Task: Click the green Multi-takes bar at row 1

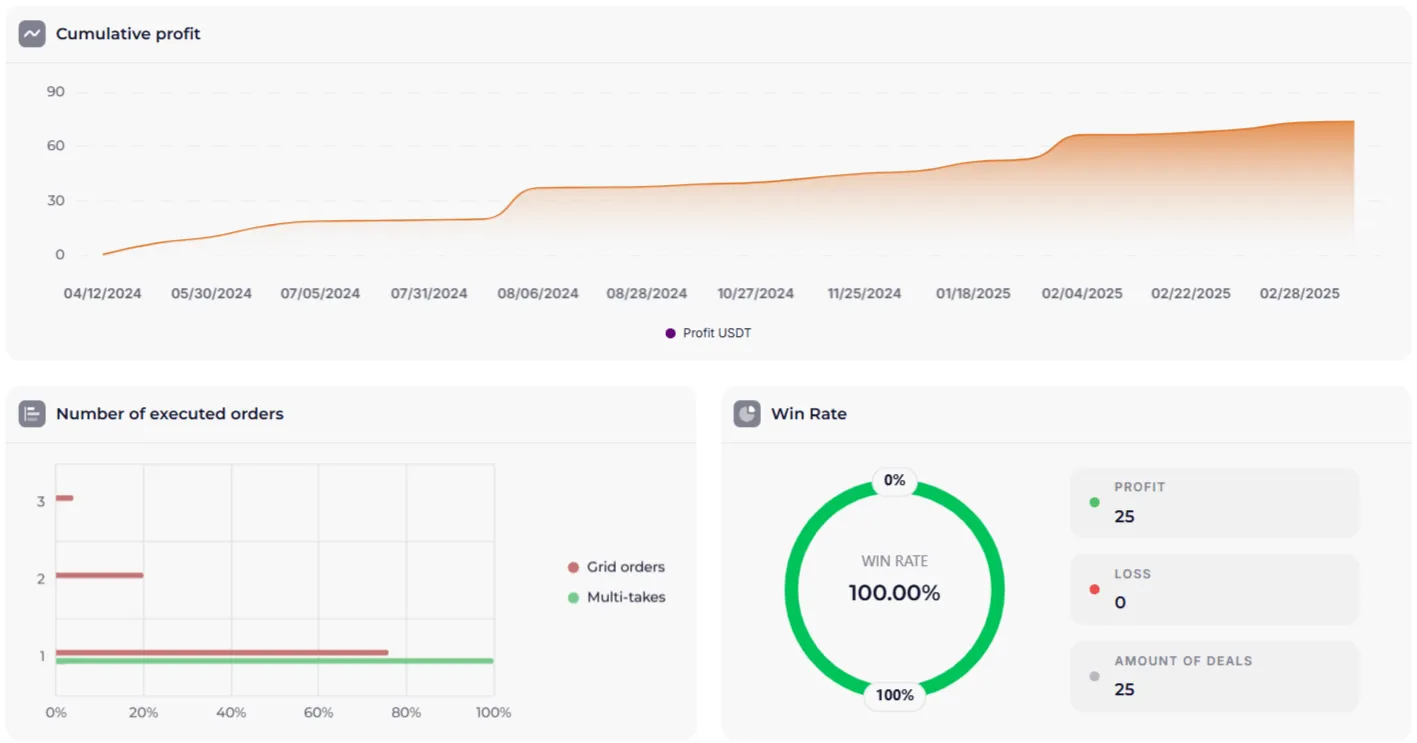Action: [274, 661]
